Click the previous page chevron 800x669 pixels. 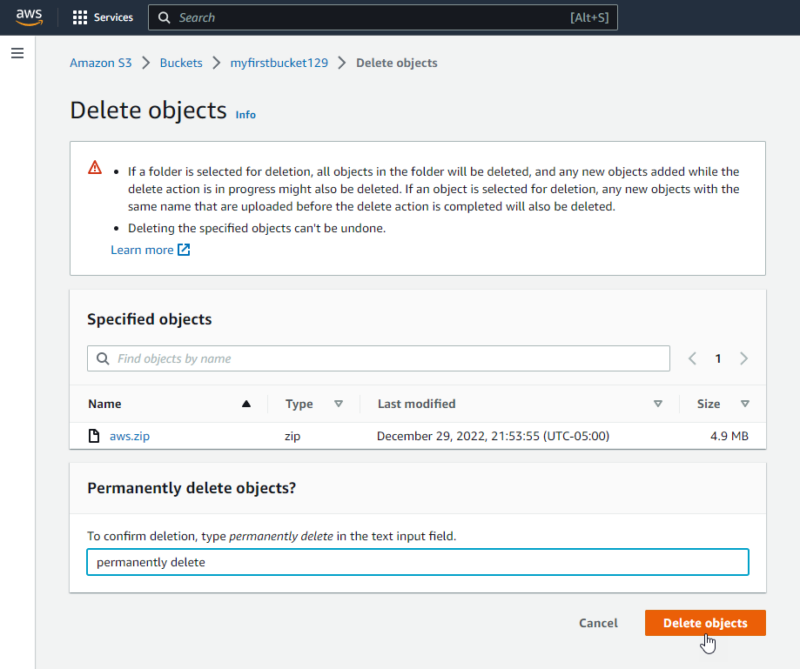coord(692,358)
